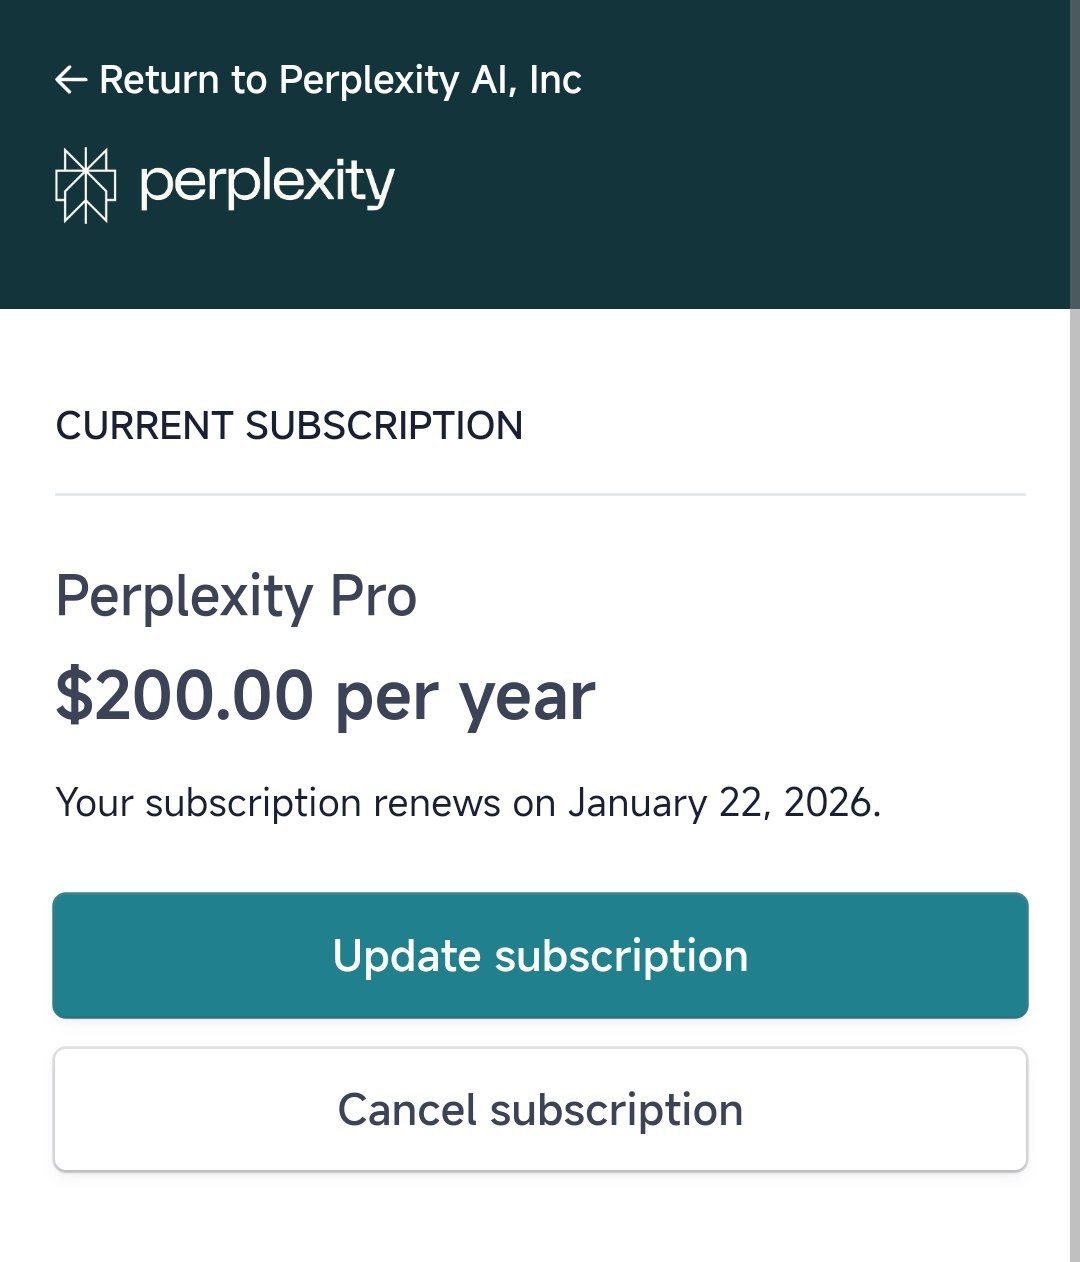
Task: Click the back arrow icon in header
Action: point(71,80)
